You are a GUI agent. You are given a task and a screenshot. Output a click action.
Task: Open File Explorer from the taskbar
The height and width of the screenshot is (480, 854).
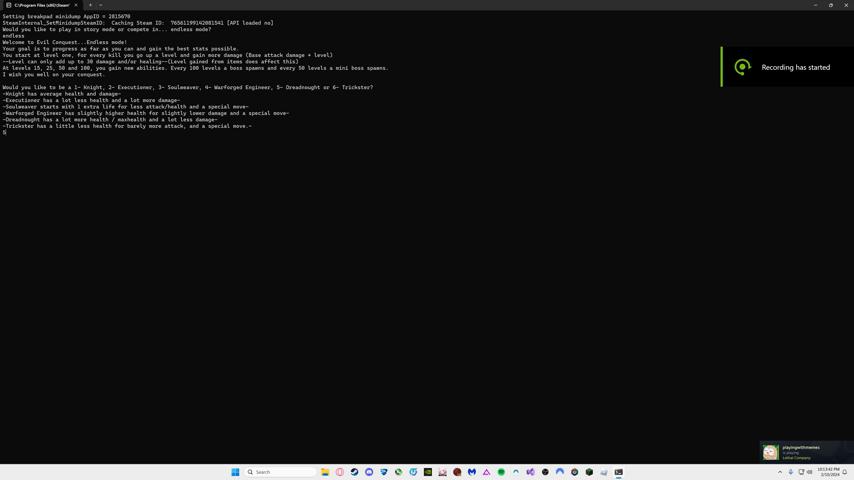click(325, 472)
